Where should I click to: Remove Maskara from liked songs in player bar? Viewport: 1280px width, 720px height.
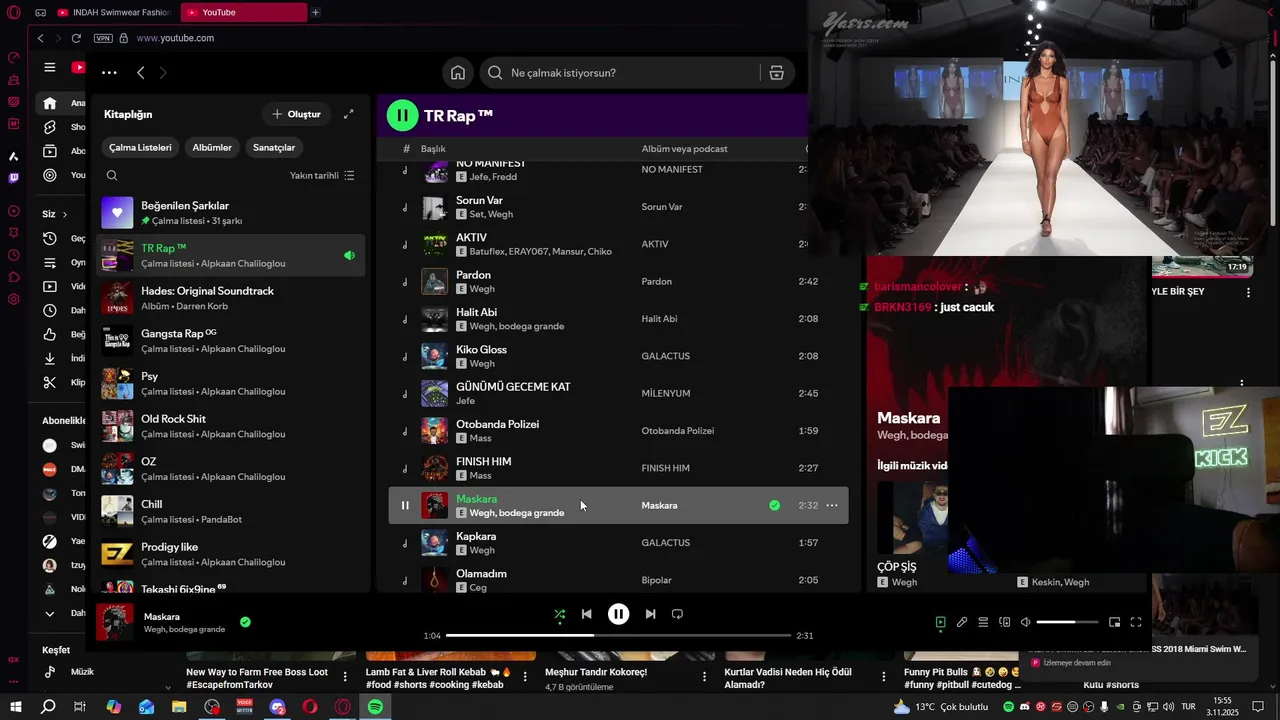coord(245,622)
